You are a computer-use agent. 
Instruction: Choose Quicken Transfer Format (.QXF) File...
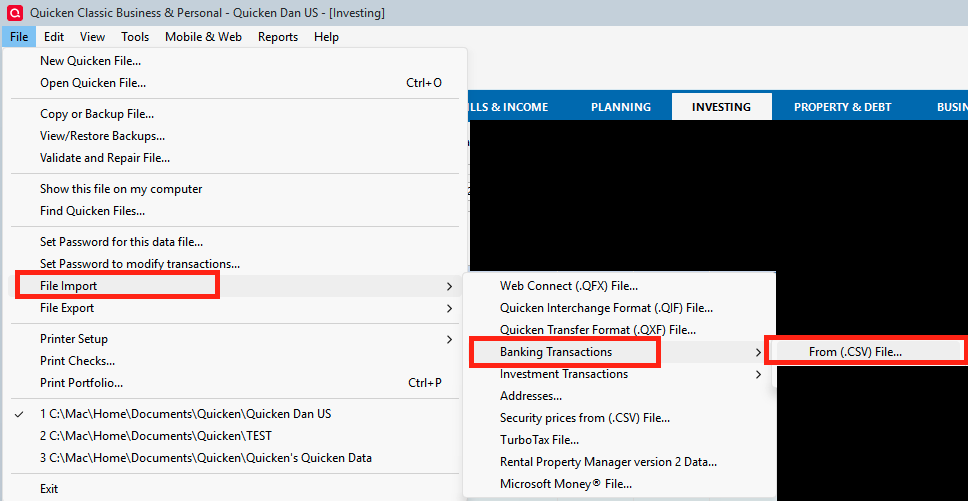[619, 329]
